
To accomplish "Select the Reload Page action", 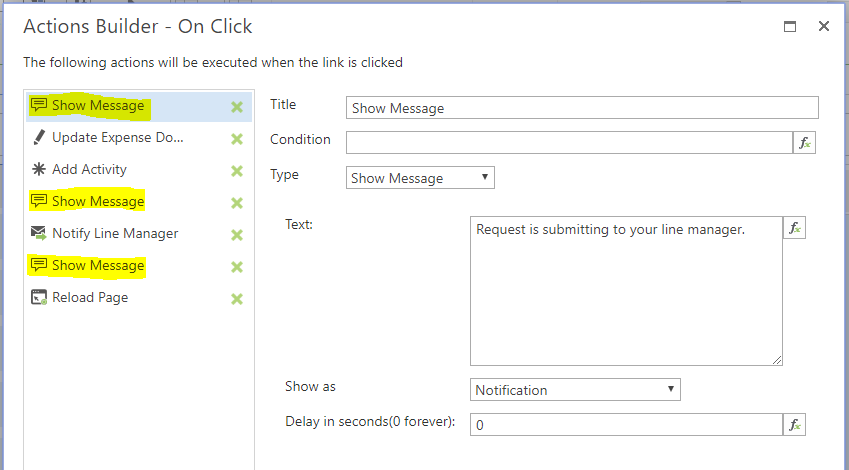I will tap(90, 298).
